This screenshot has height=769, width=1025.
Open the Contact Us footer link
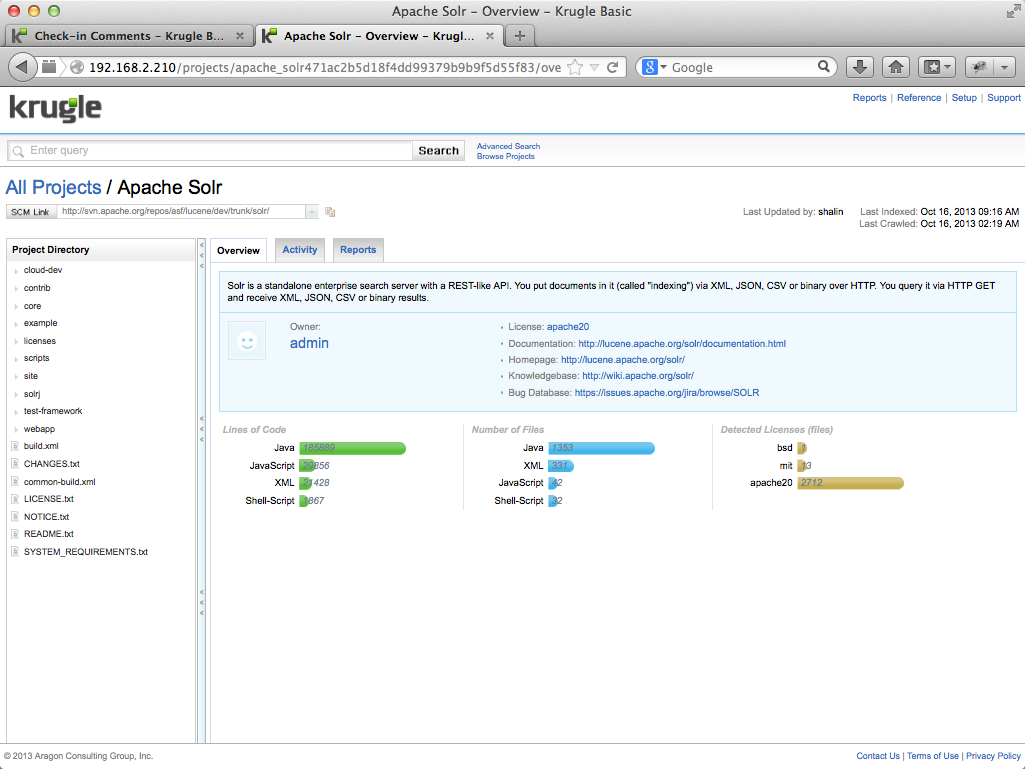(x=878, y=756)
